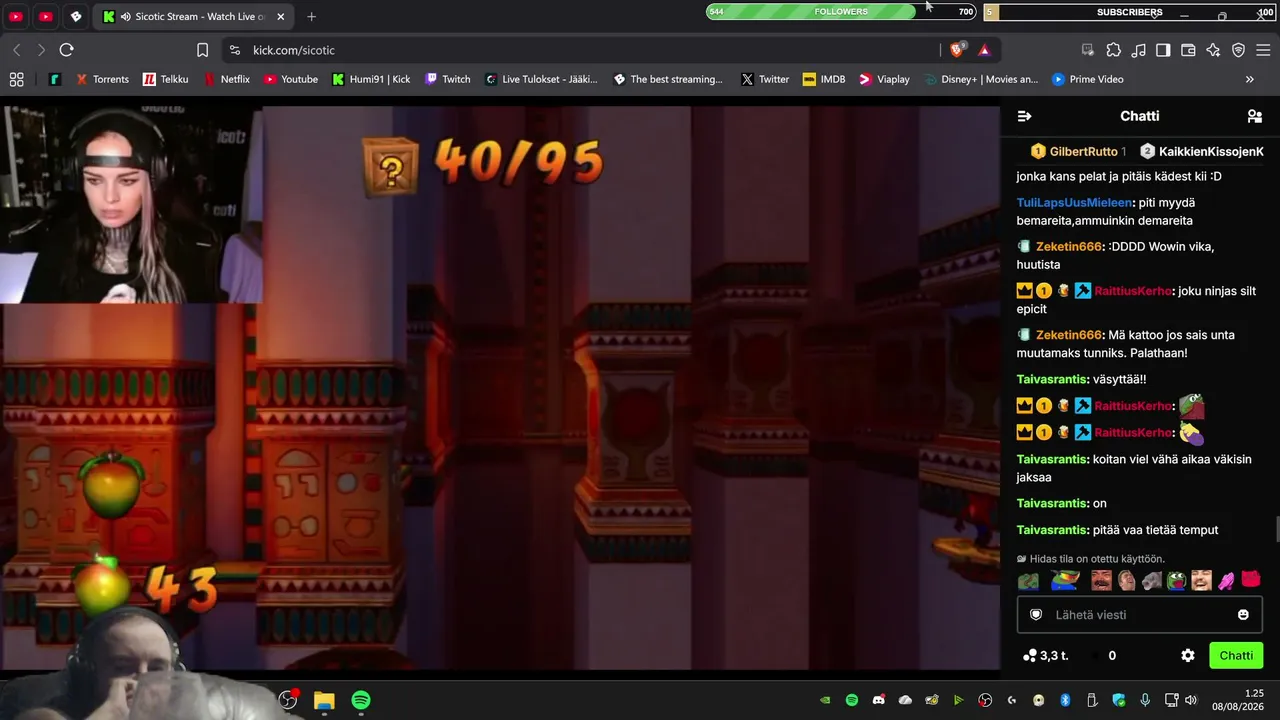Open the chat user list icon
This screenshot has width=1280, height=720.
click(1255, 116)
